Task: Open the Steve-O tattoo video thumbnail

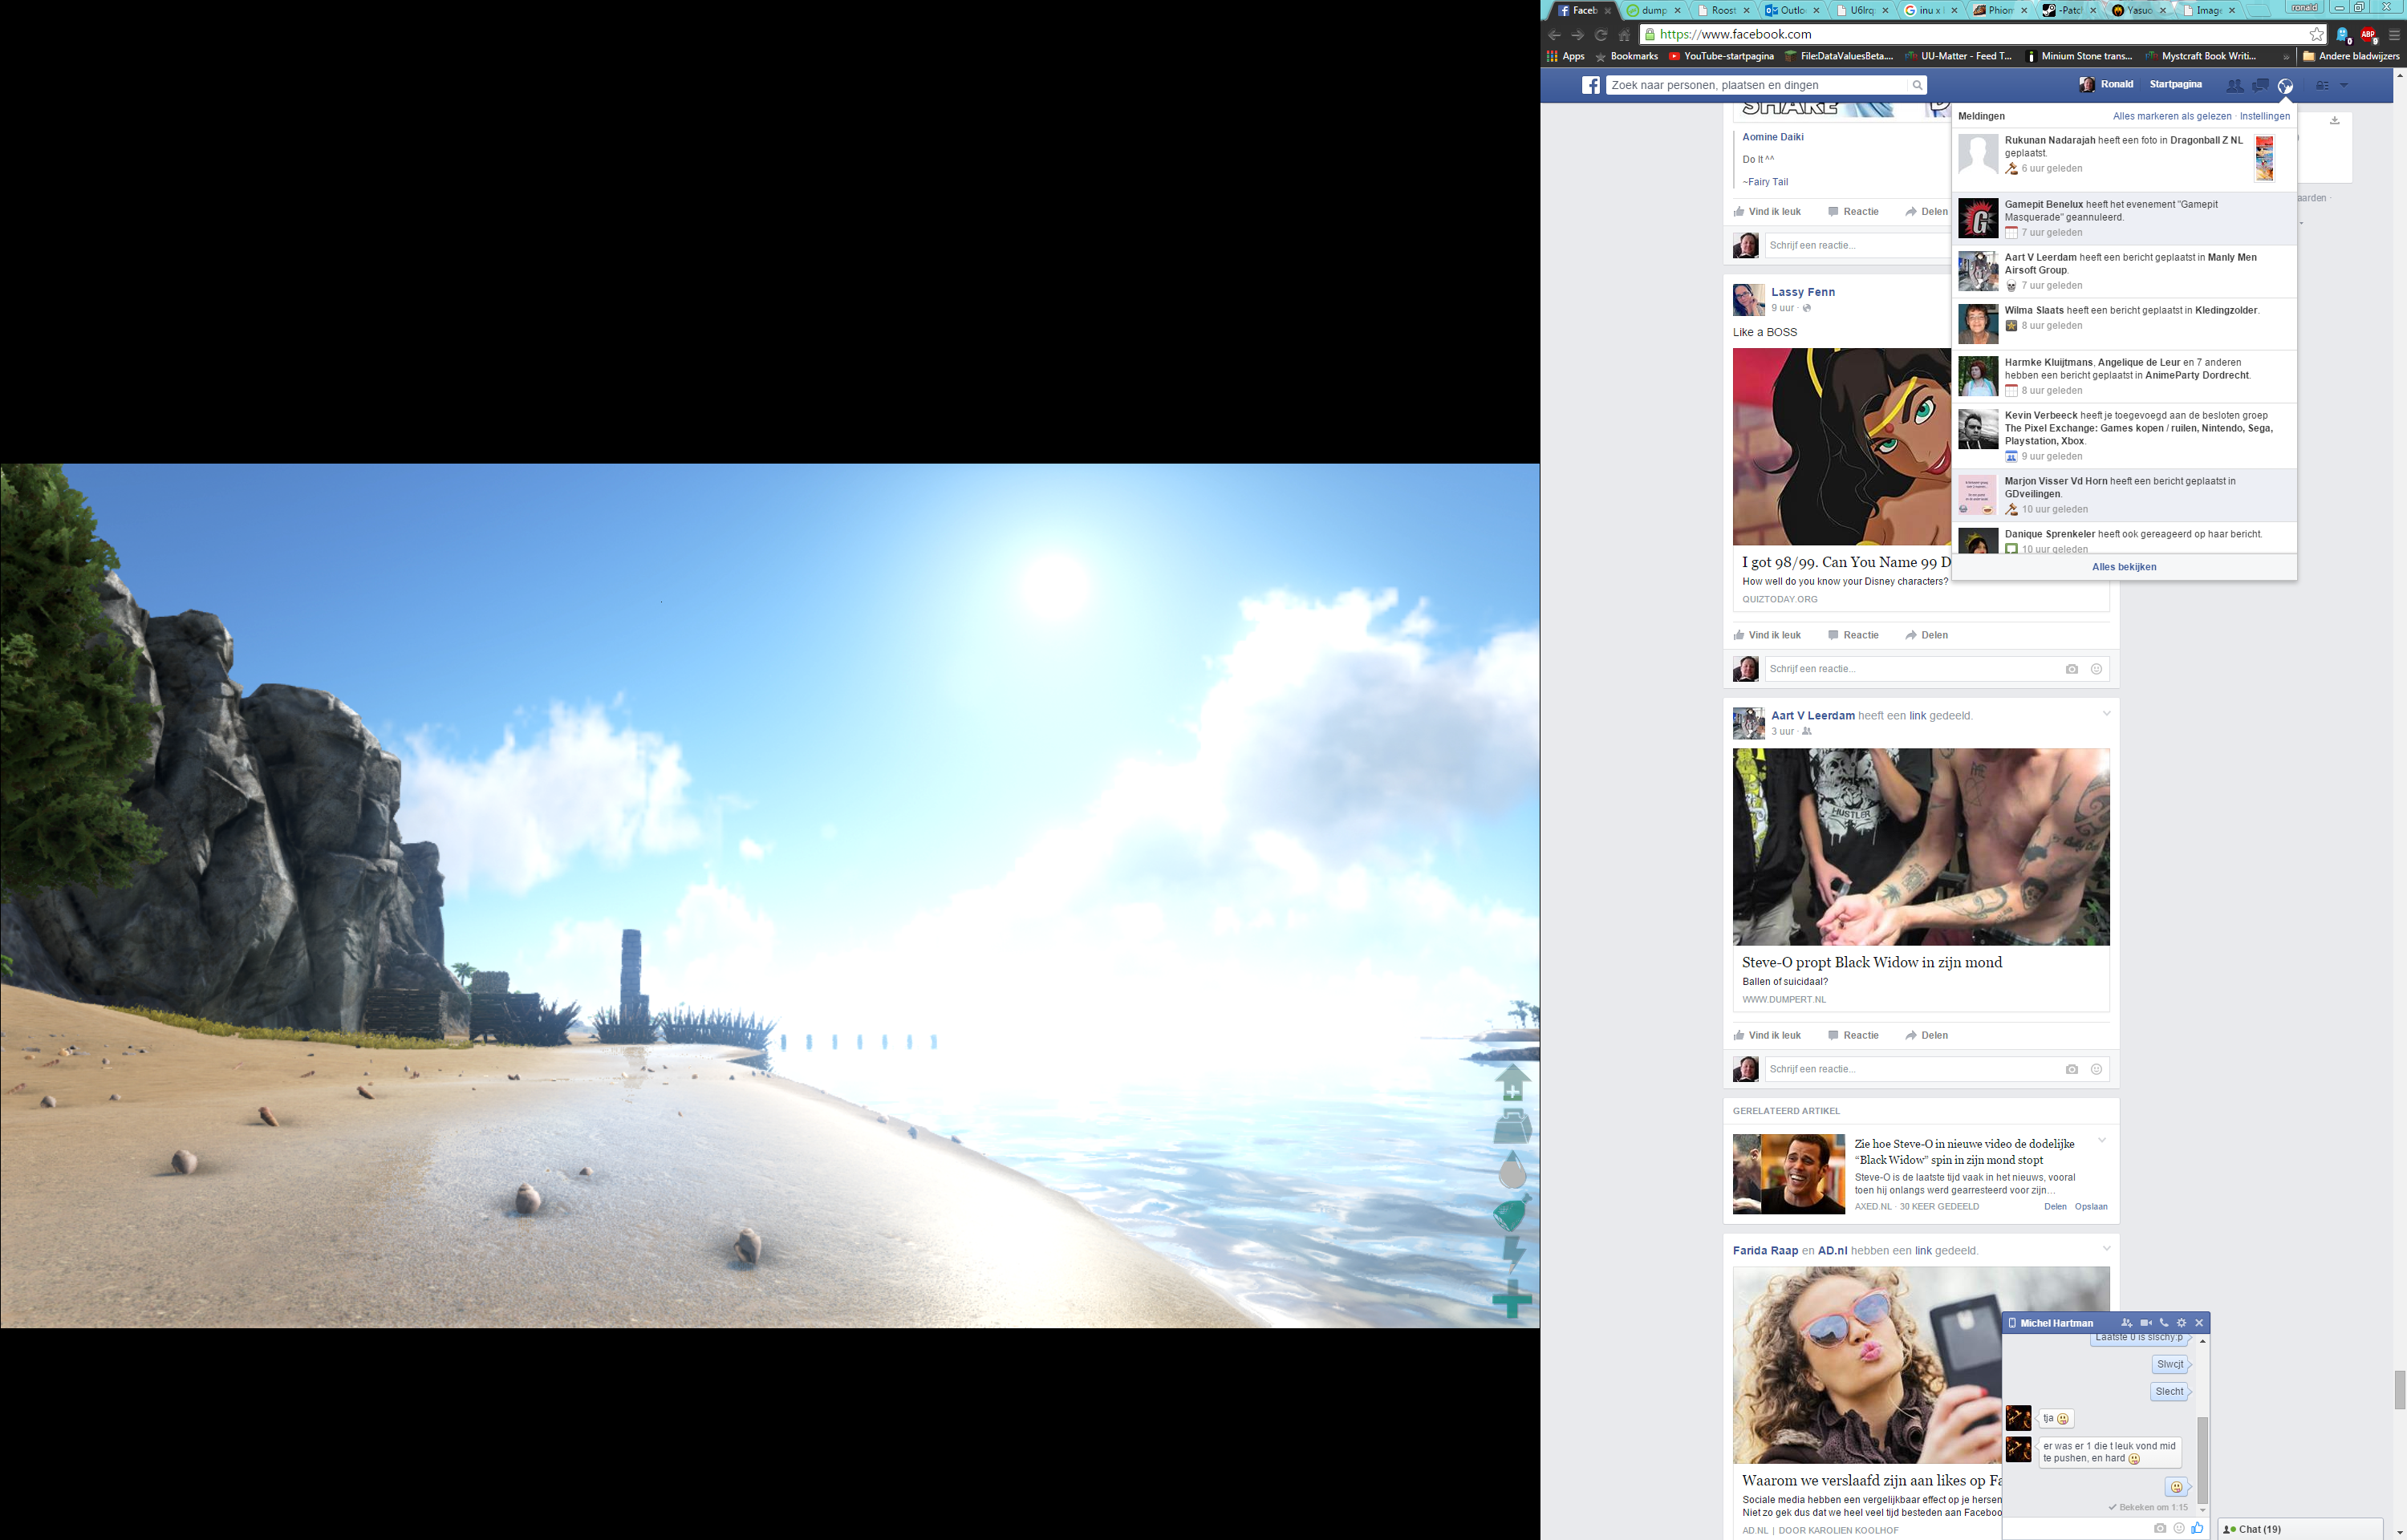Action: tap(1921, 846)
